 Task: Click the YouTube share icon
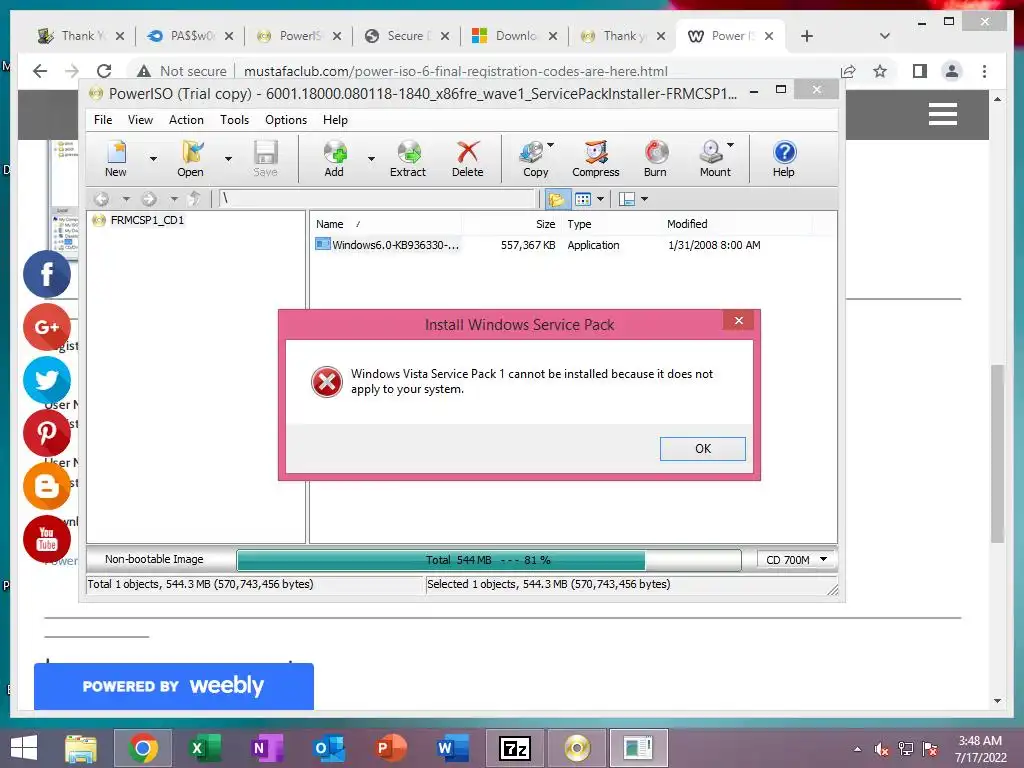click(47, 539)
